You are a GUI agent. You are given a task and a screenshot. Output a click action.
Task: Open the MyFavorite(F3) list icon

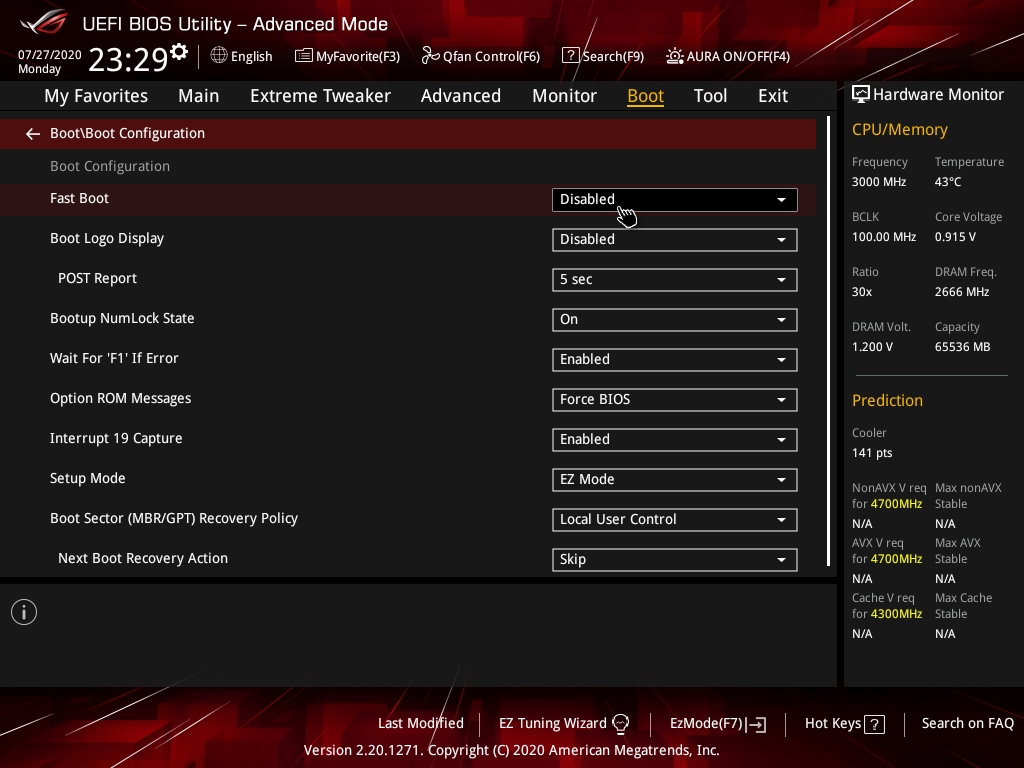coord(303,56)
